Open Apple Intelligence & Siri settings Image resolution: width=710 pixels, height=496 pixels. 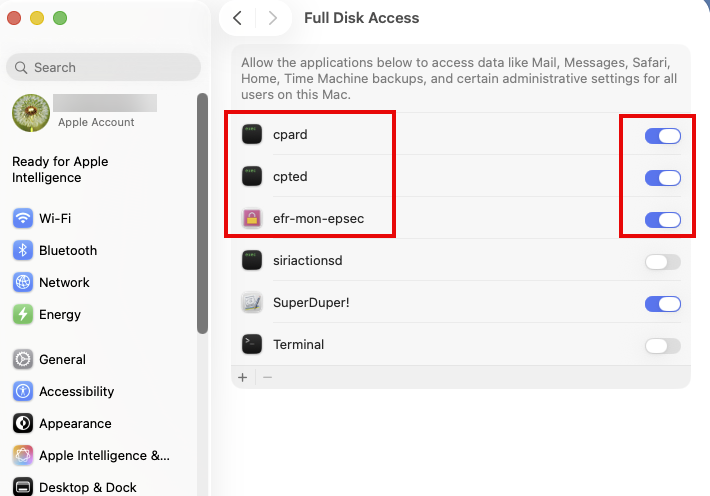click(x=103, y=455)
